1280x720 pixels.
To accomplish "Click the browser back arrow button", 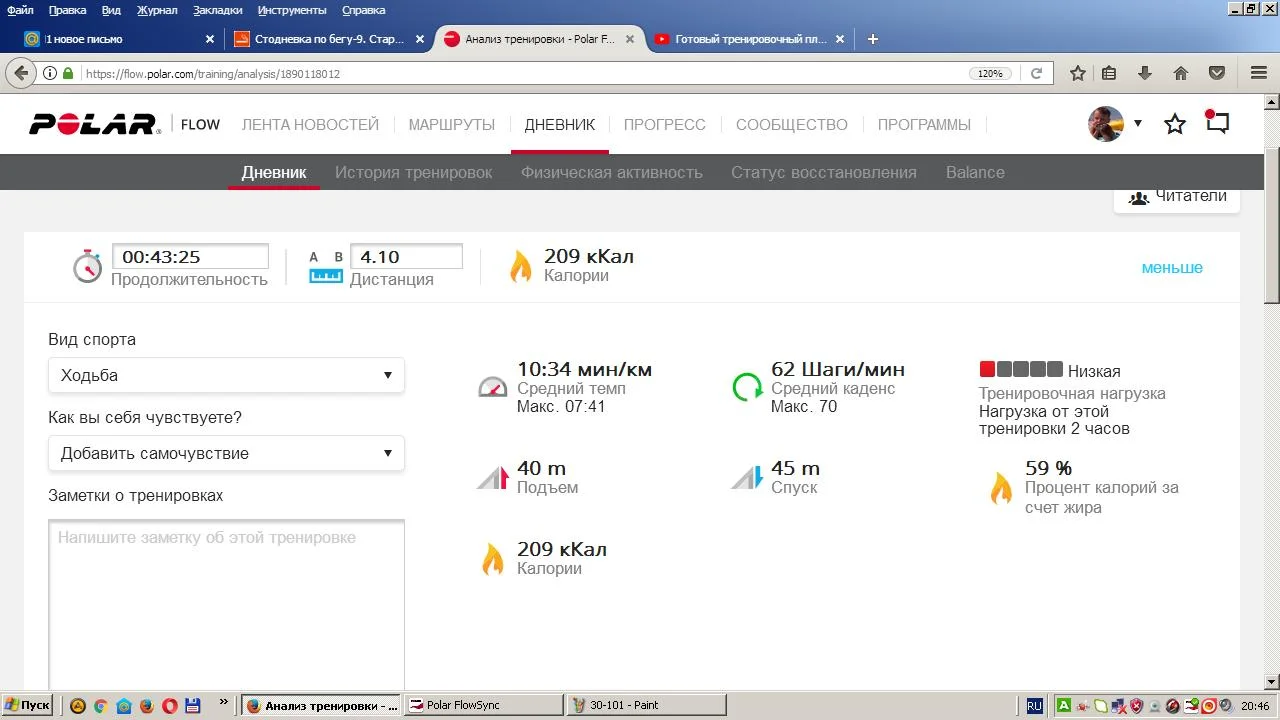I will [x=21, y=73].
